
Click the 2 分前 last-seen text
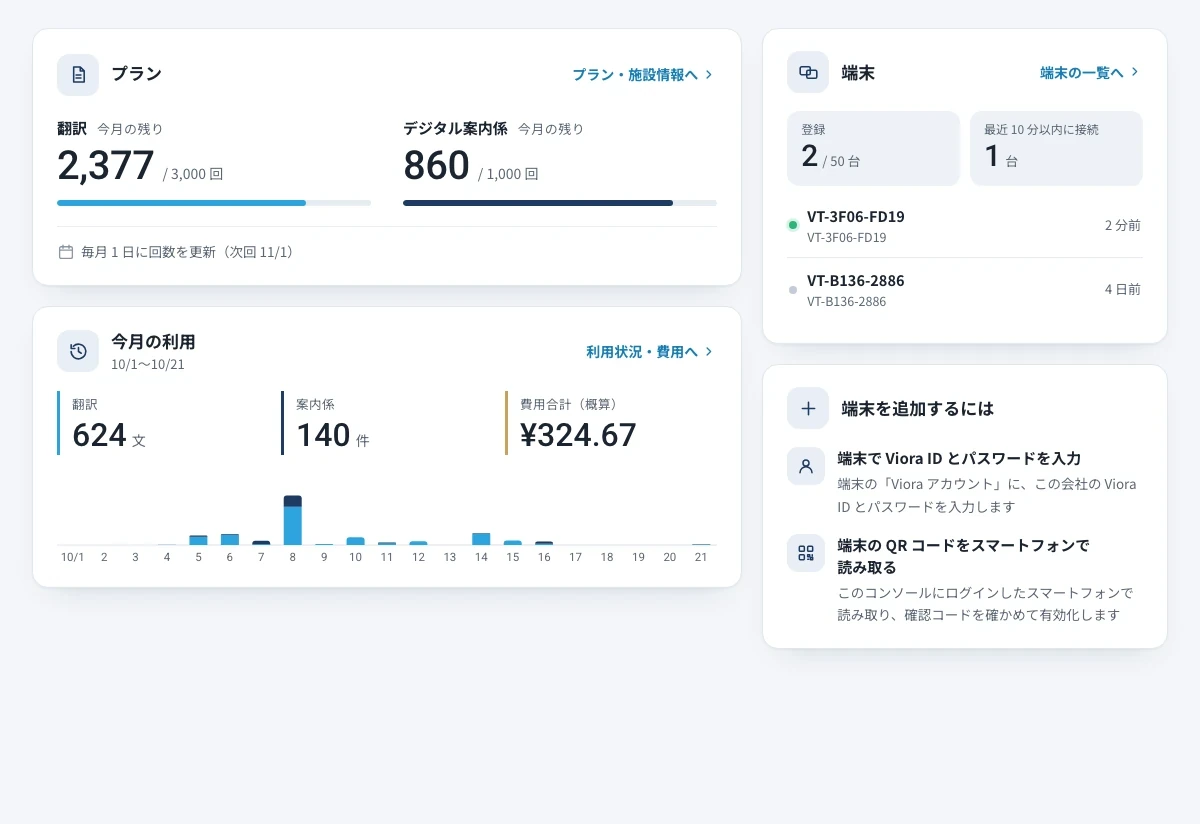[1122, 226]
